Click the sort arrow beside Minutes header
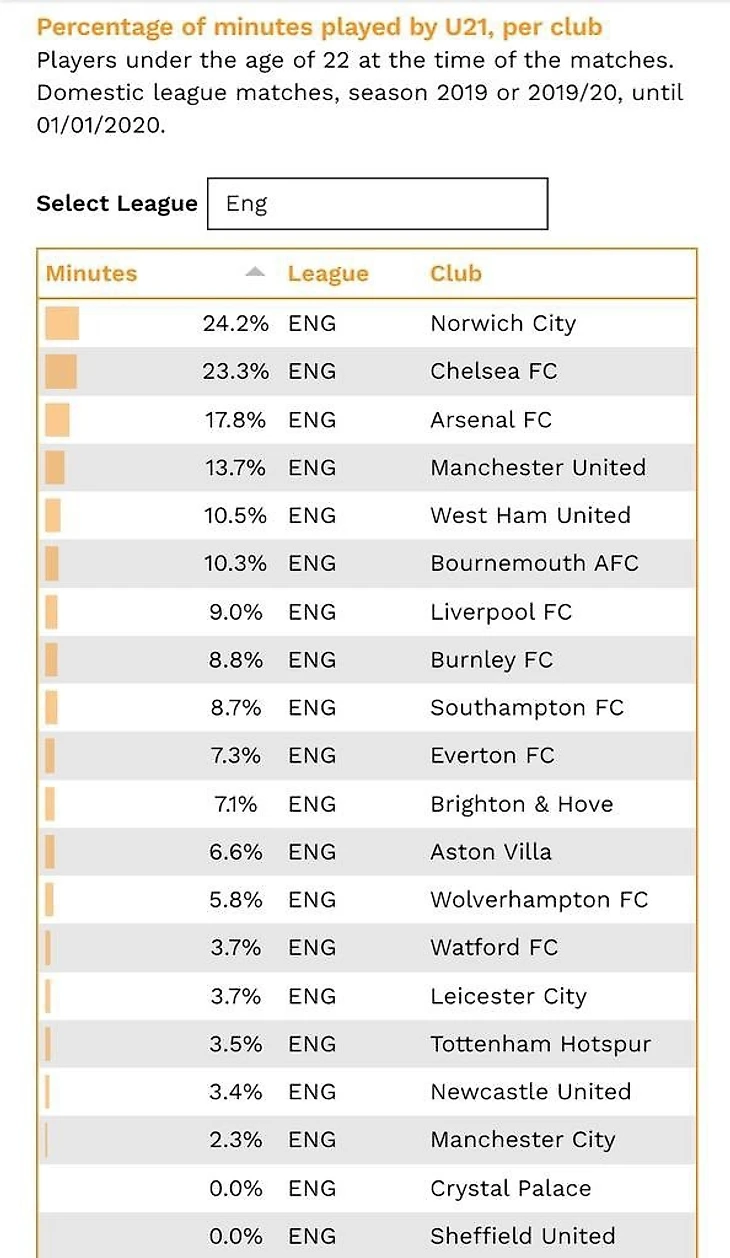The width and height of the screenshot is (730, 1258). (256, 272)
